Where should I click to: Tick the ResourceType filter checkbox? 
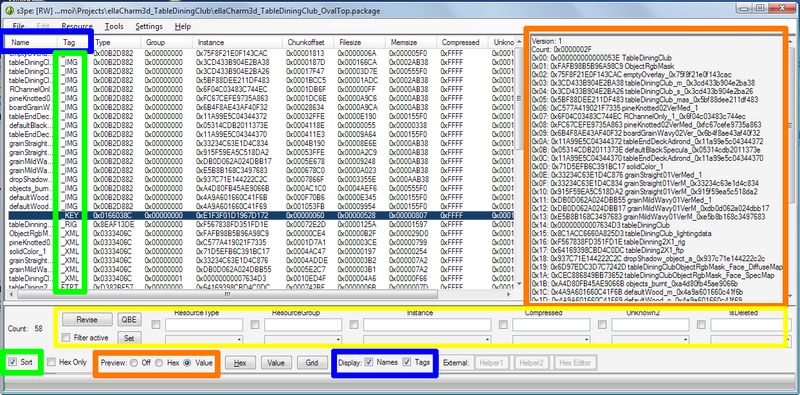[156, 324]
